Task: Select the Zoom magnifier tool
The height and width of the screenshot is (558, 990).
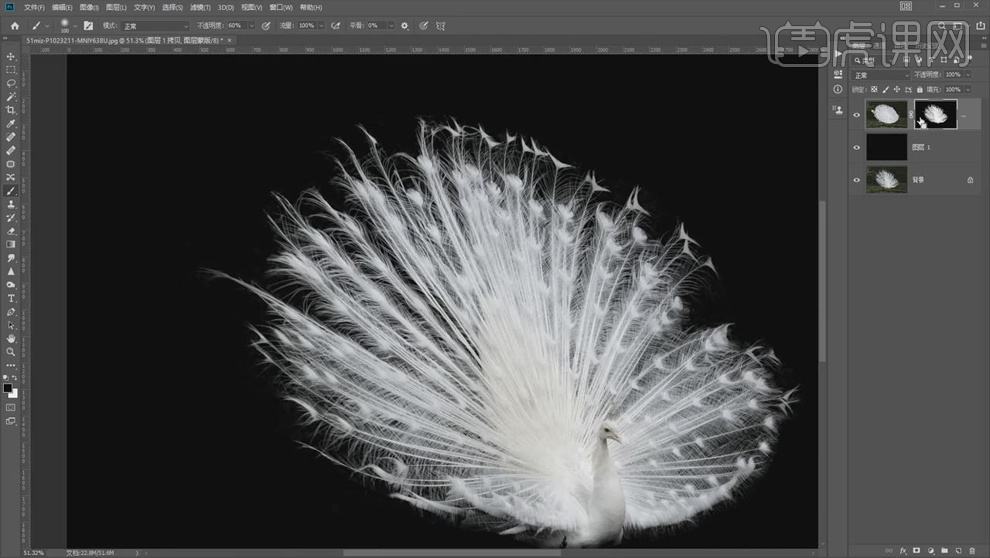Action: 11,352
